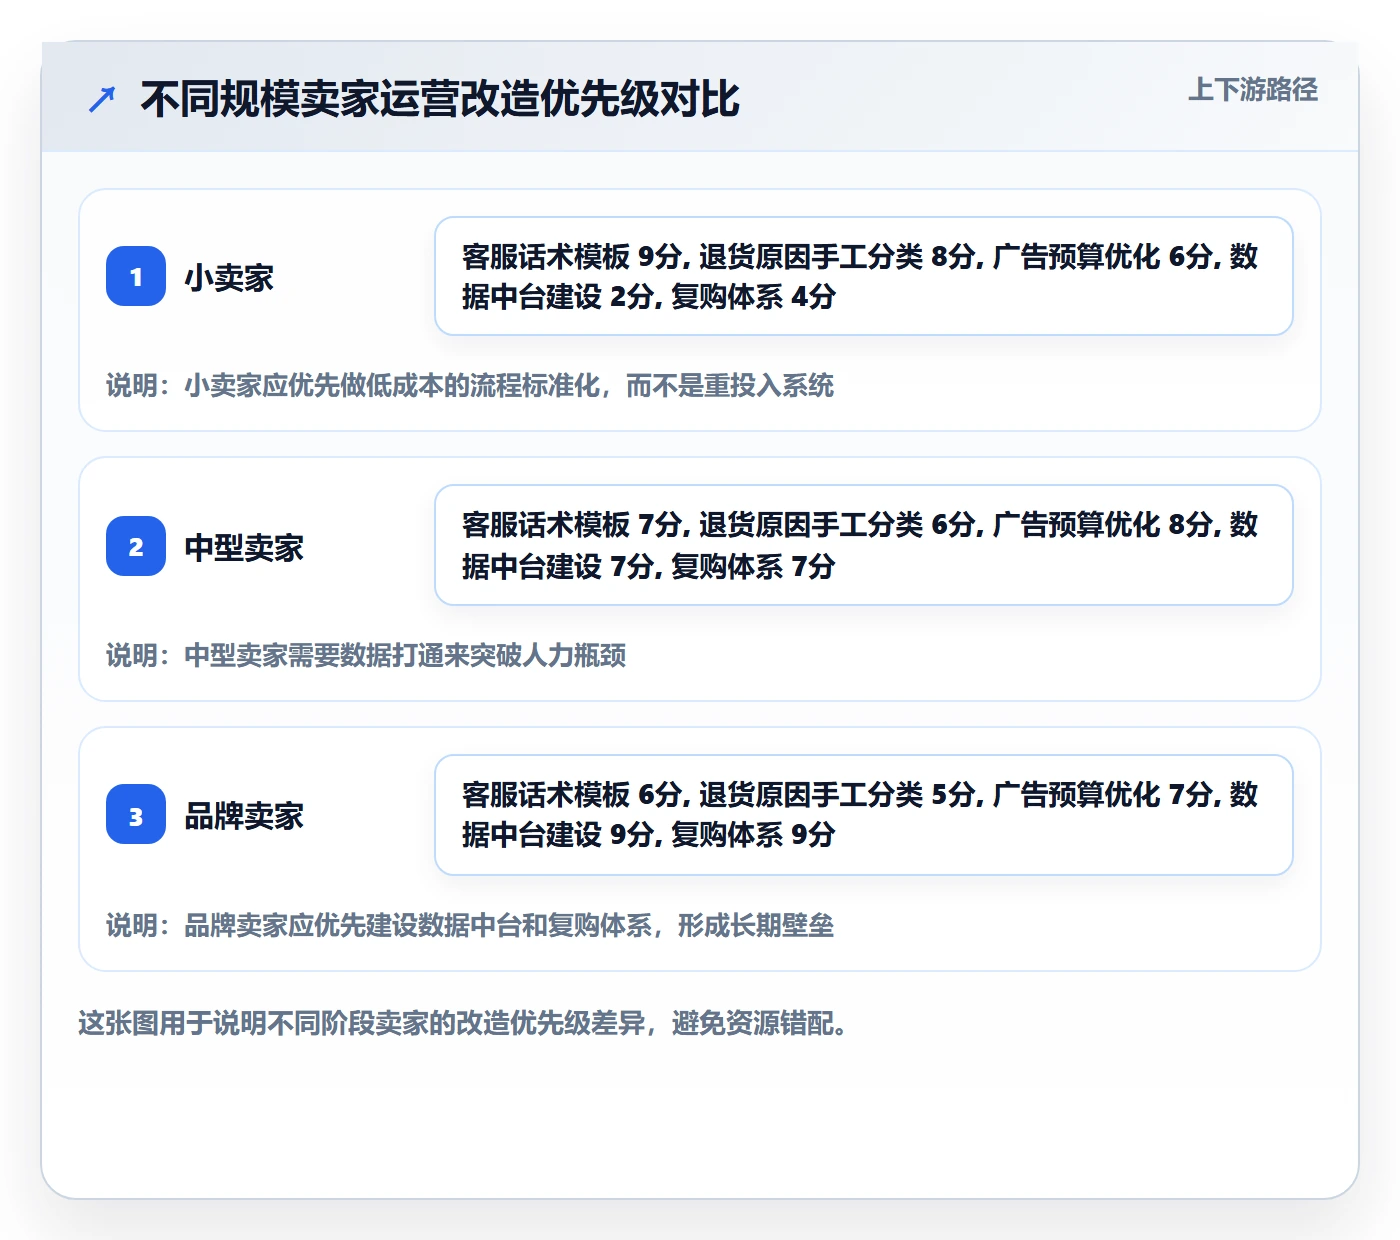The image size is (1400, 1240).
Task: Click the note 品牌卖家应优先建设数据中台和复购体系
Action: (470, 926)
